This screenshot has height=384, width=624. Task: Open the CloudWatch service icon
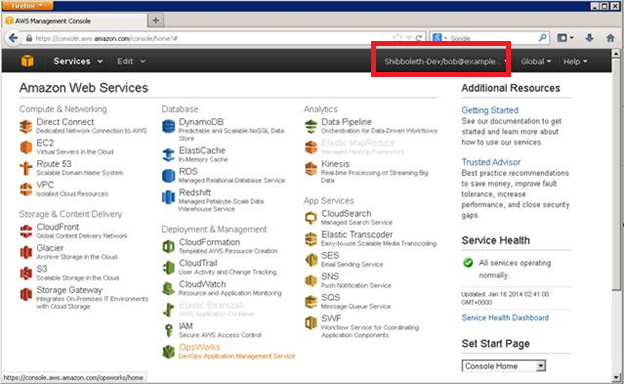click(x=168, y=288)
